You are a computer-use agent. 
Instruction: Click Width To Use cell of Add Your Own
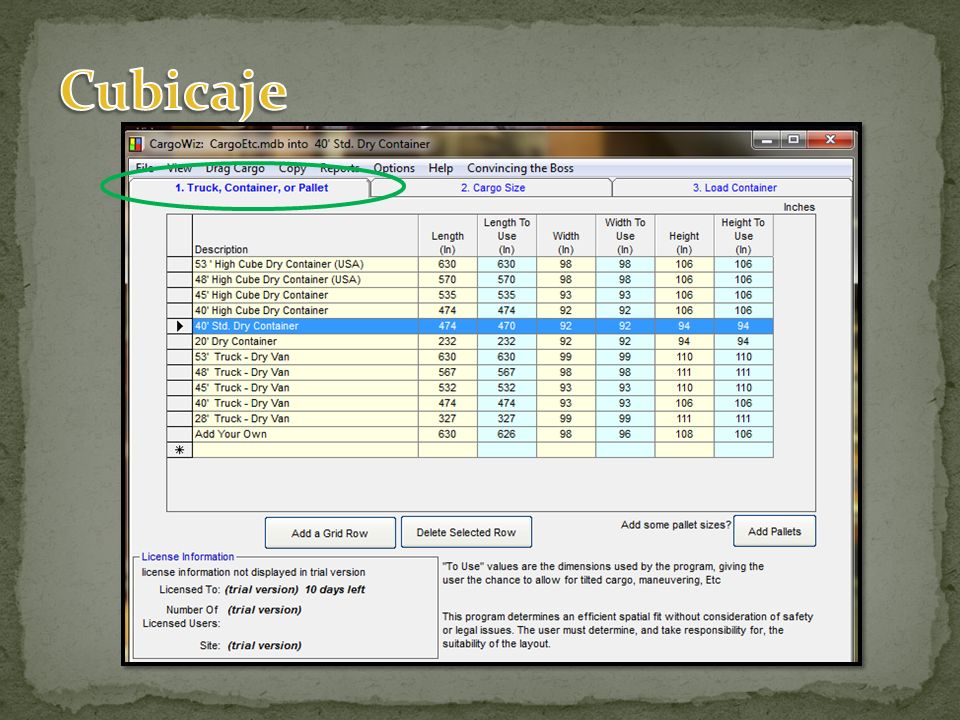pos(625,434)
